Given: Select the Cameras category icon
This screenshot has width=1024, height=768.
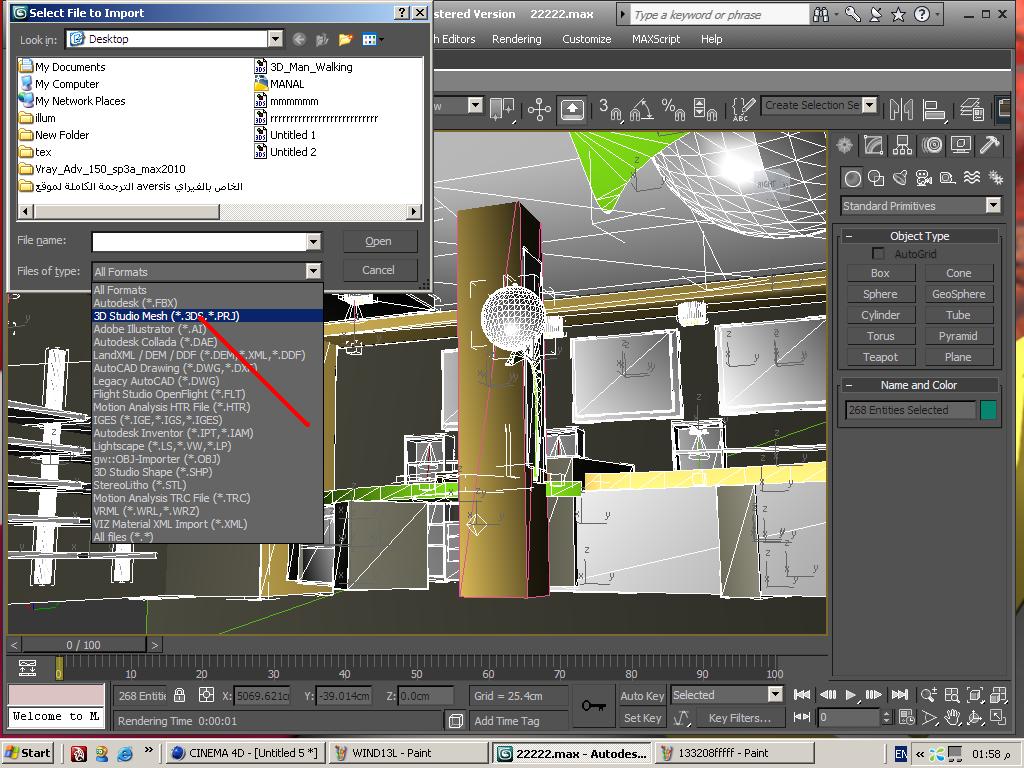Looking at the screenshot, I should tap(923, 178).
